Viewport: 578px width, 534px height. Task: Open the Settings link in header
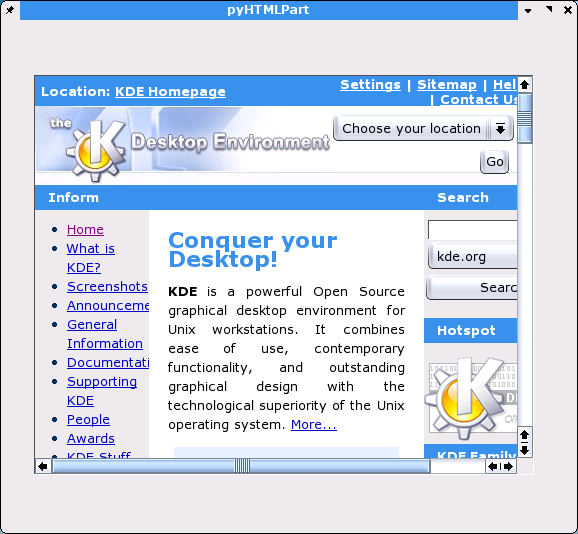pyautogui.click(x=370, y=85)
